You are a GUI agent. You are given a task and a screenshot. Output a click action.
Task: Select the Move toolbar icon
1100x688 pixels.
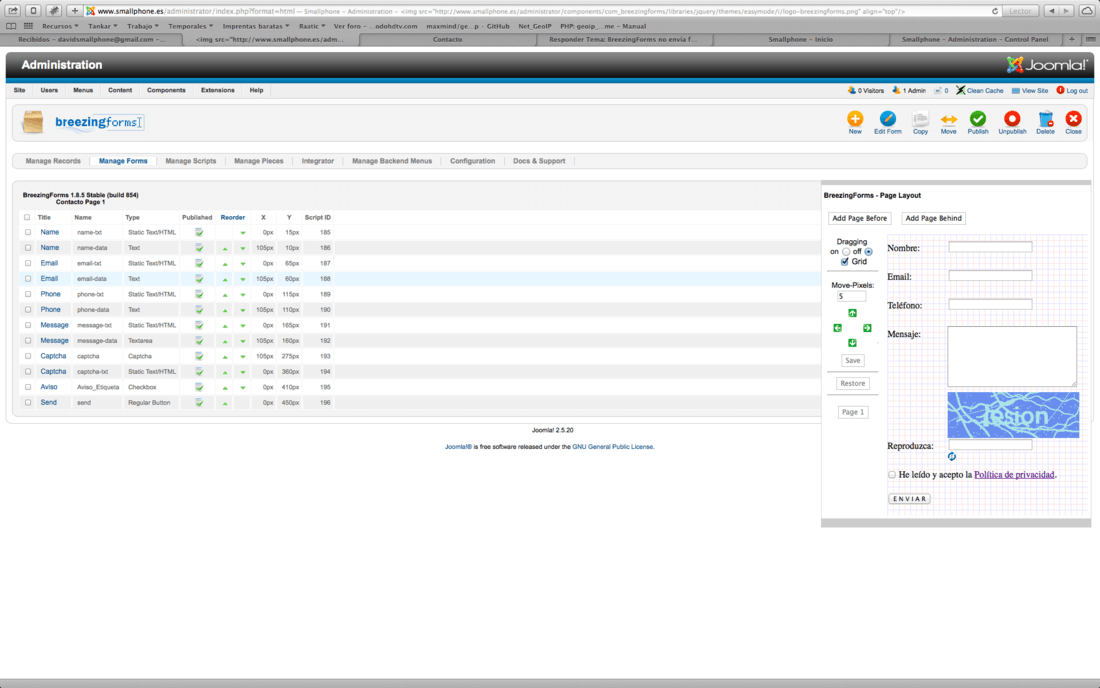coord(948,119)
